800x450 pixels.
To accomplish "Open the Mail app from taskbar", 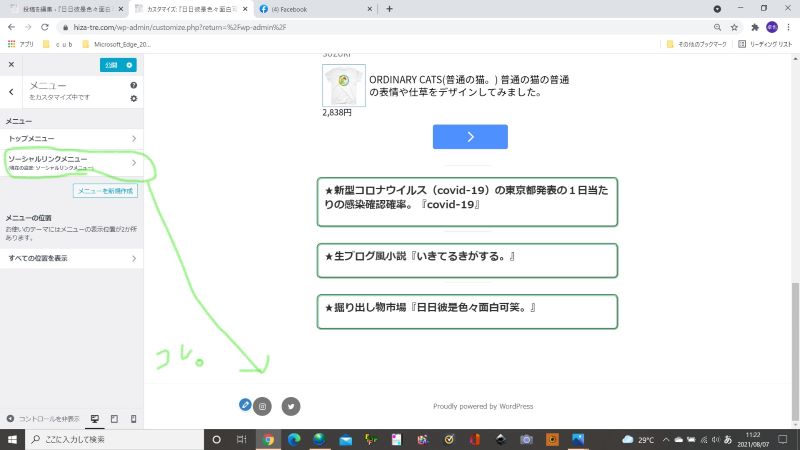I will [x=345, y=439].
